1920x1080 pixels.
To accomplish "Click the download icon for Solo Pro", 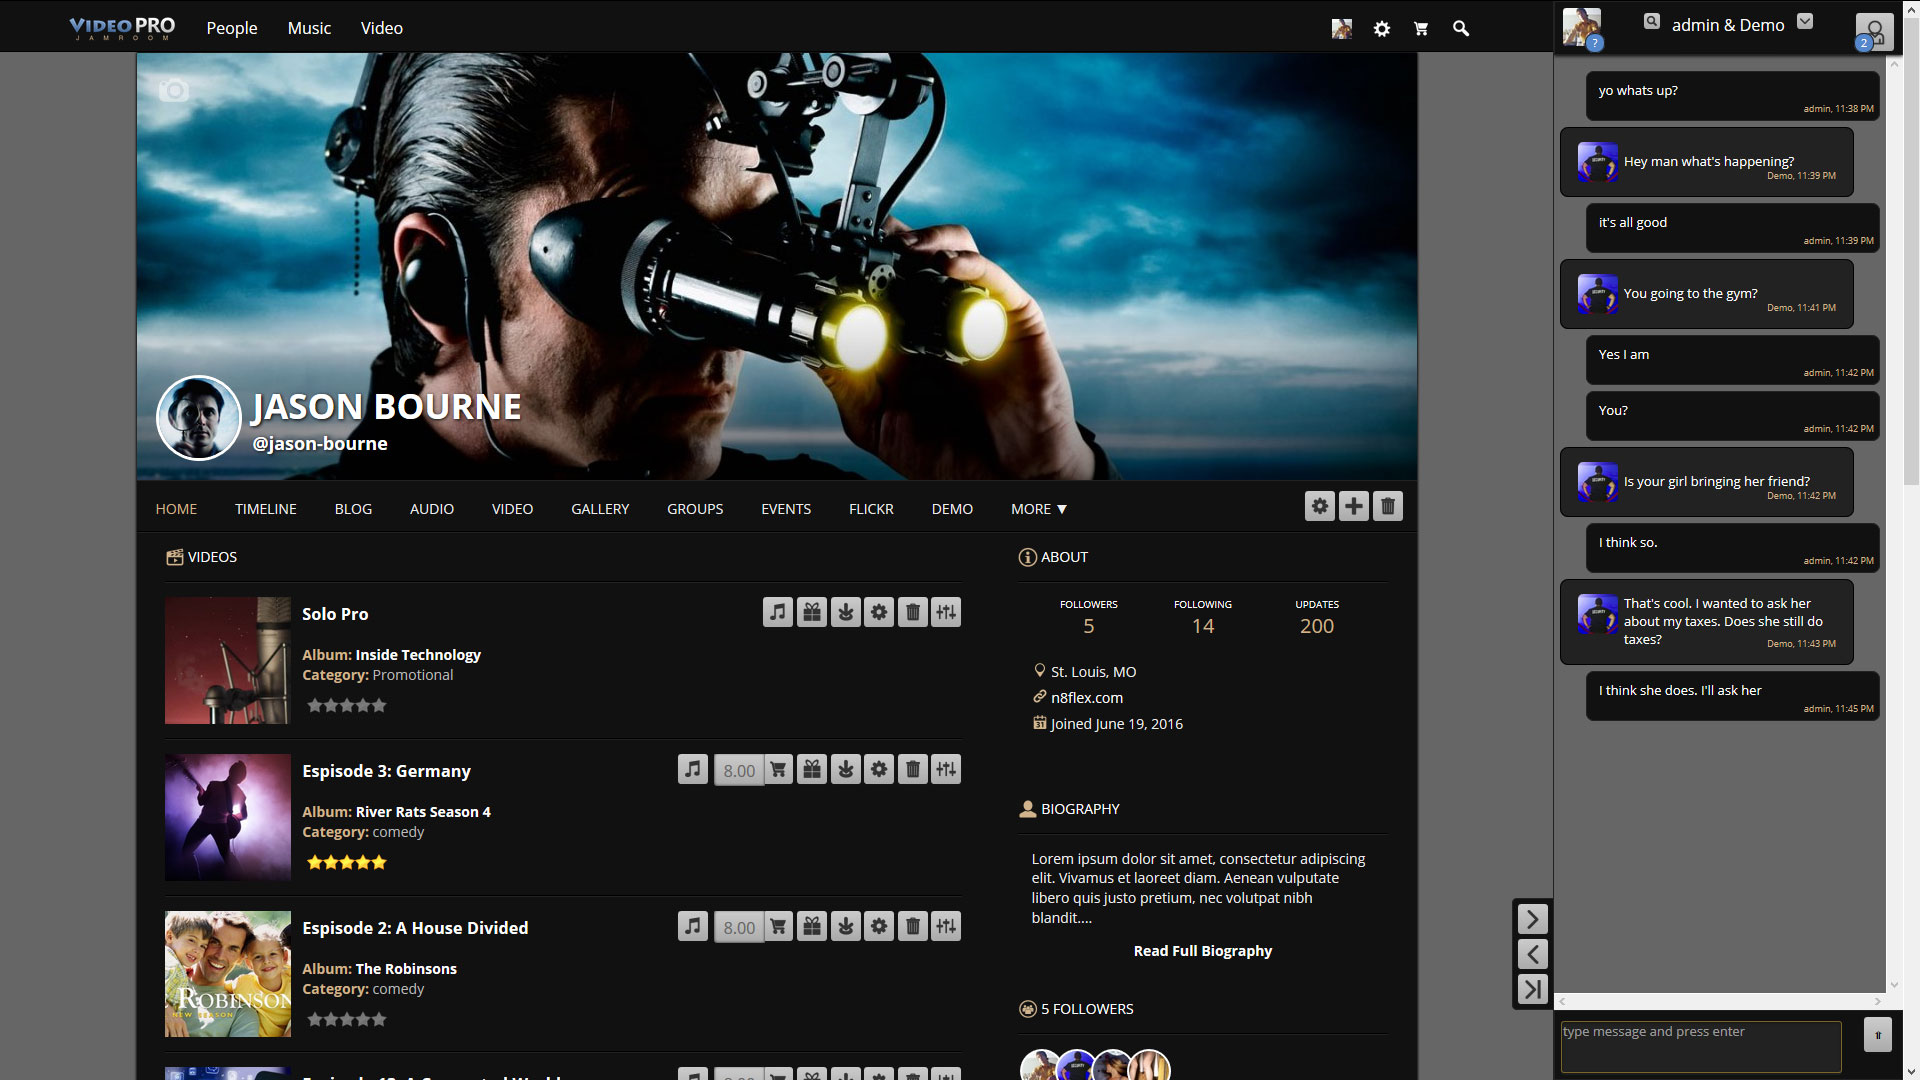I will point(846,612).
